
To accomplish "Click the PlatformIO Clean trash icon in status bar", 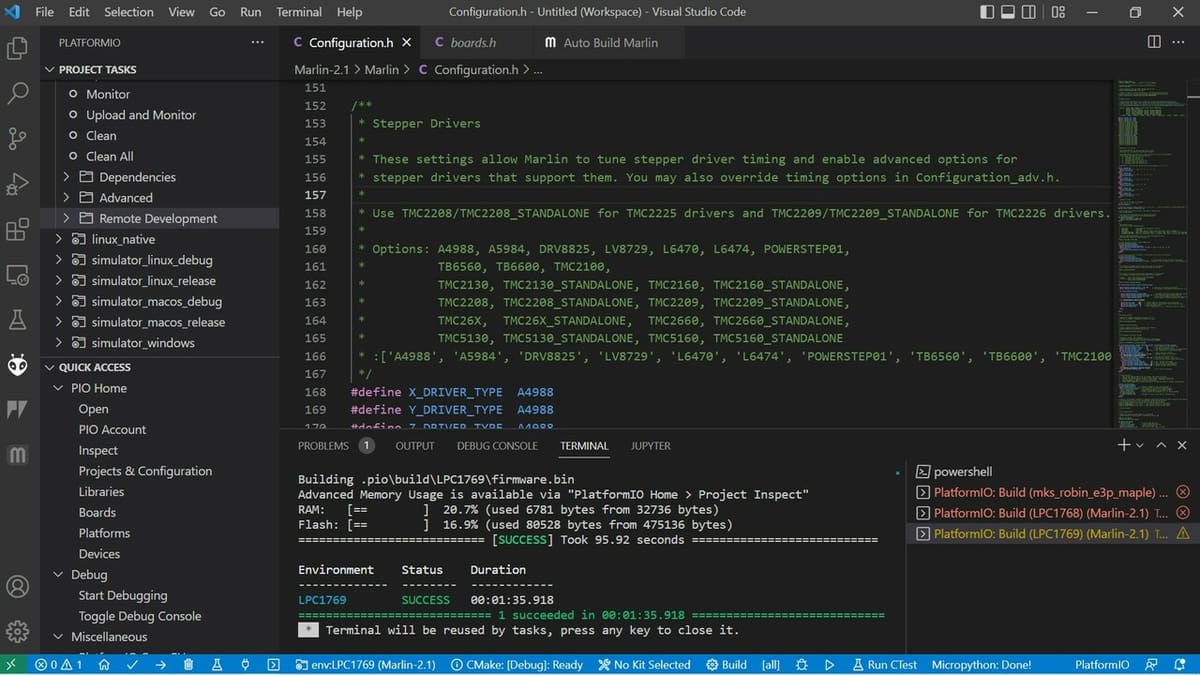I will (188, 664).
